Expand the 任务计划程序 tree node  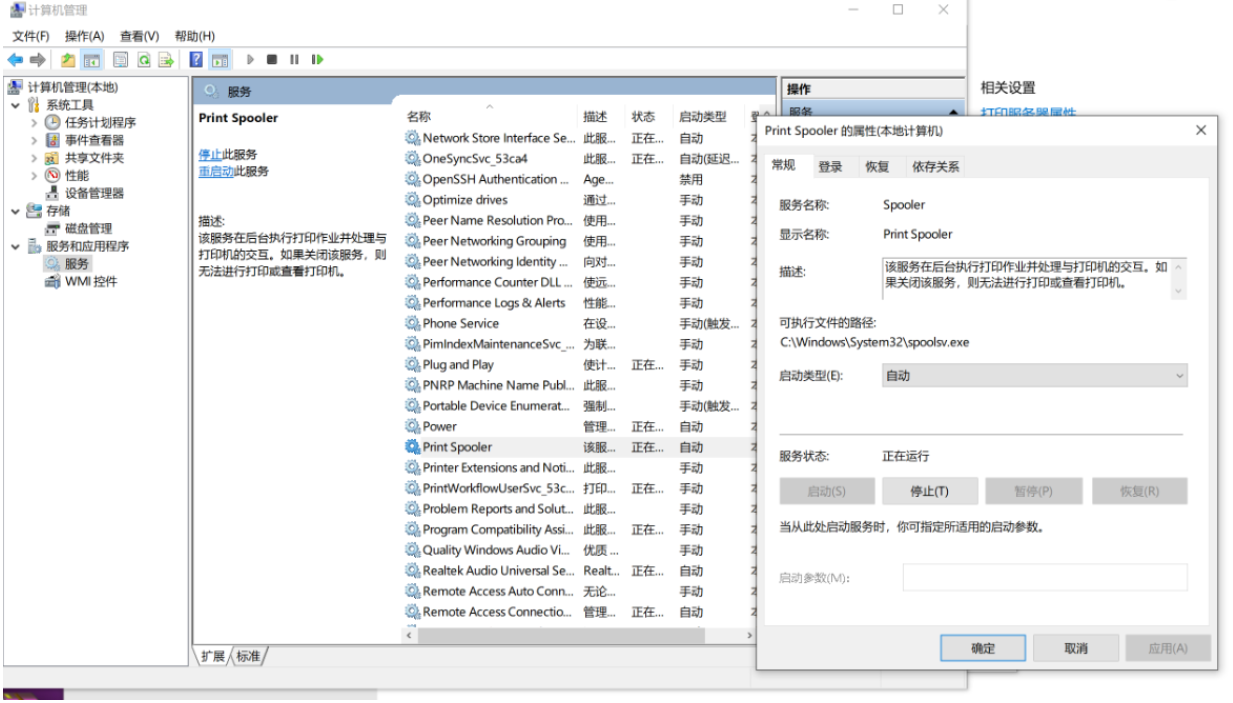pyautogui.click(x=34, y=123)
